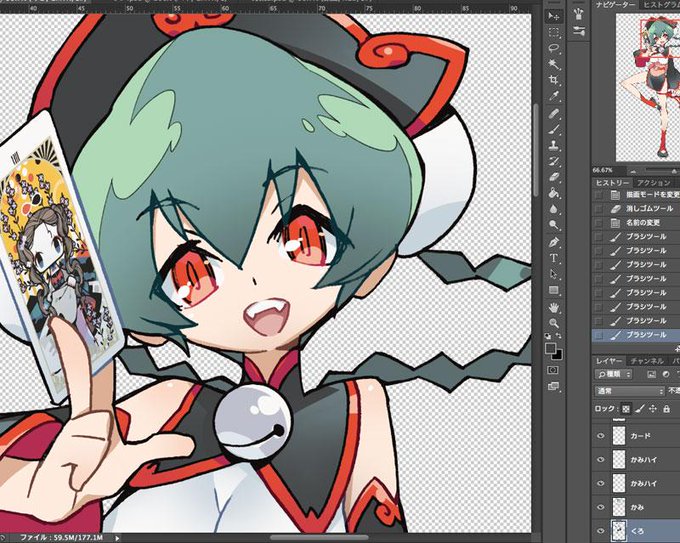Swap foreground and background colors
Image resolution: width=680 pixels, height=543 pixels.
(x=559, y=336)
